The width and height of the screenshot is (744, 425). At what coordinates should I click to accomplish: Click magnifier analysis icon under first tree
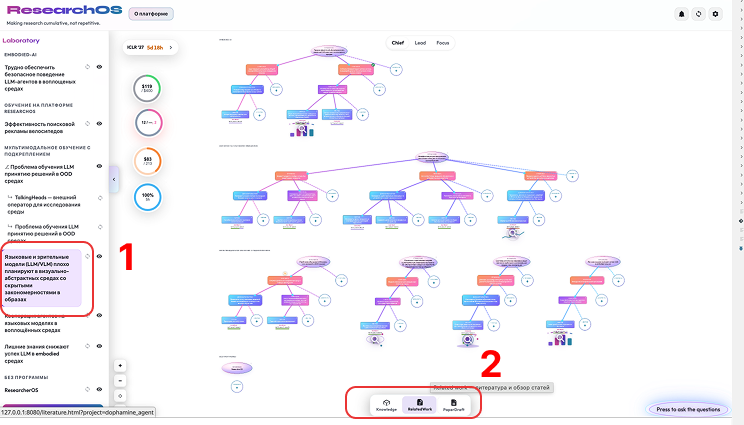click(302, 129)
